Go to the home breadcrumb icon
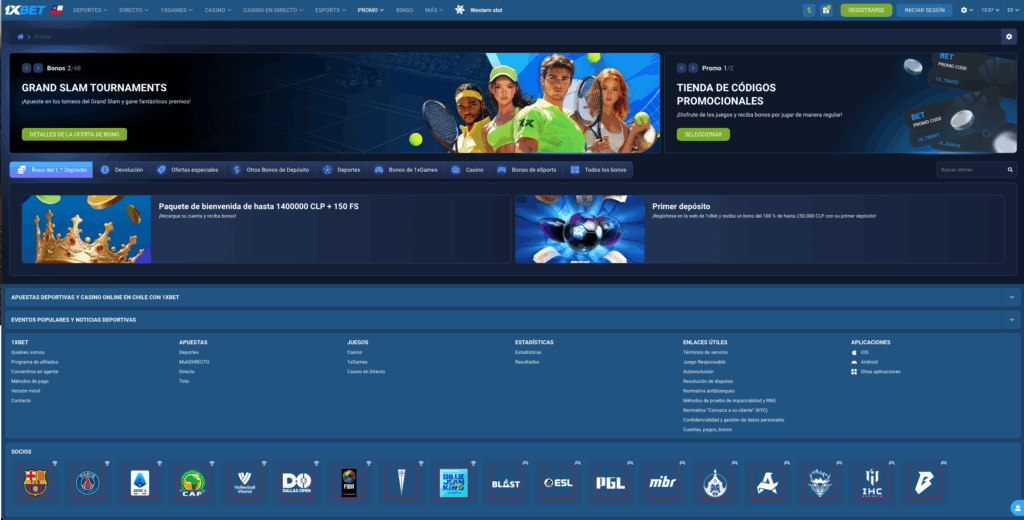The image size is (1024, 520). click(20, 37)
